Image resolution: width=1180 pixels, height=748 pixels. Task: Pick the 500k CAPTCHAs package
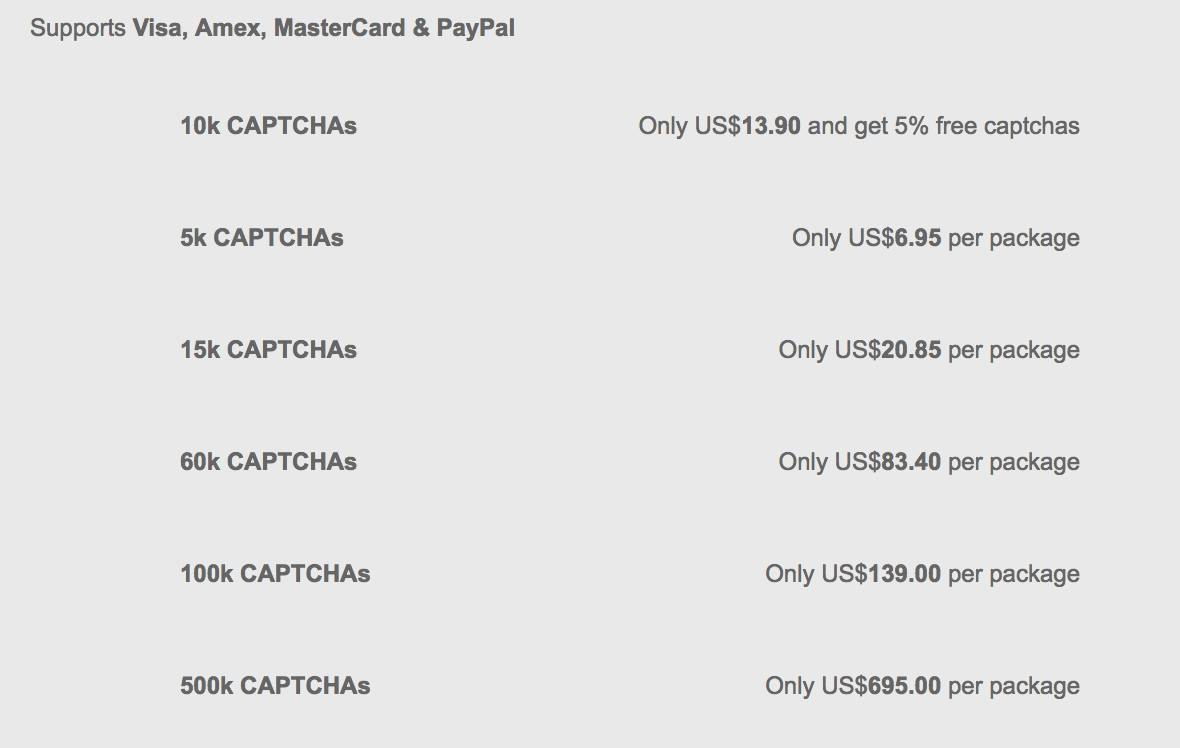[275, 686]
